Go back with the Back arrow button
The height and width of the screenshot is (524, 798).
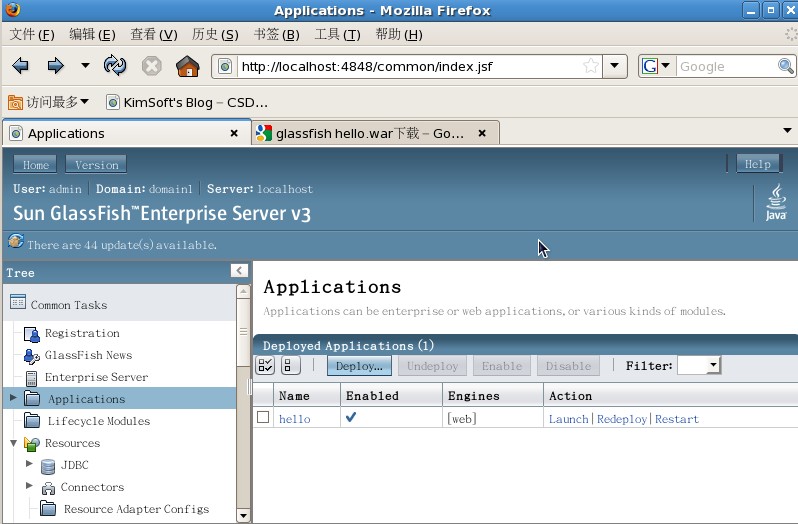tap(20, 66)
